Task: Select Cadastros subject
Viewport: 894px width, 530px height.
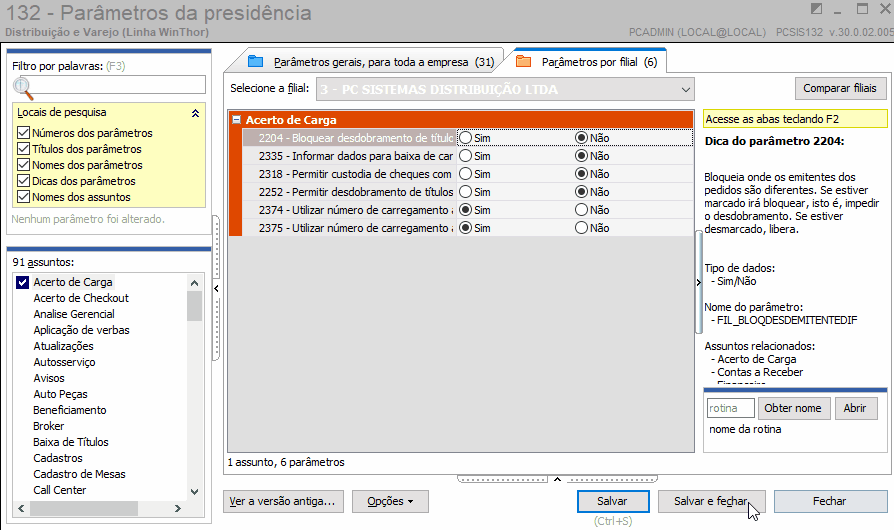Action: coord(58,458)
